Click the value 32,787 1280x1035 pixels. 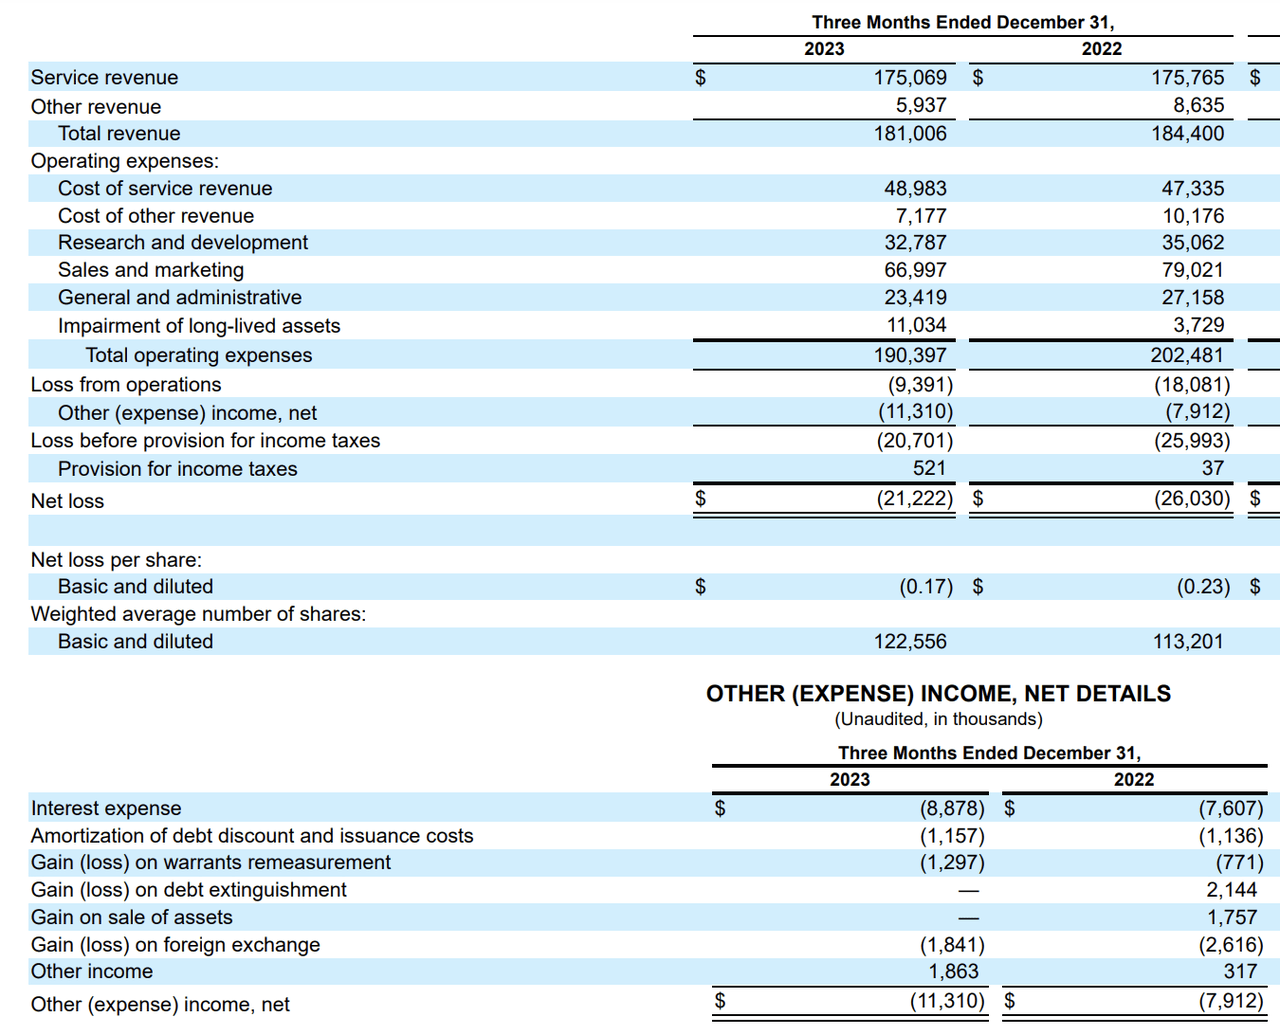click(915, 242)
